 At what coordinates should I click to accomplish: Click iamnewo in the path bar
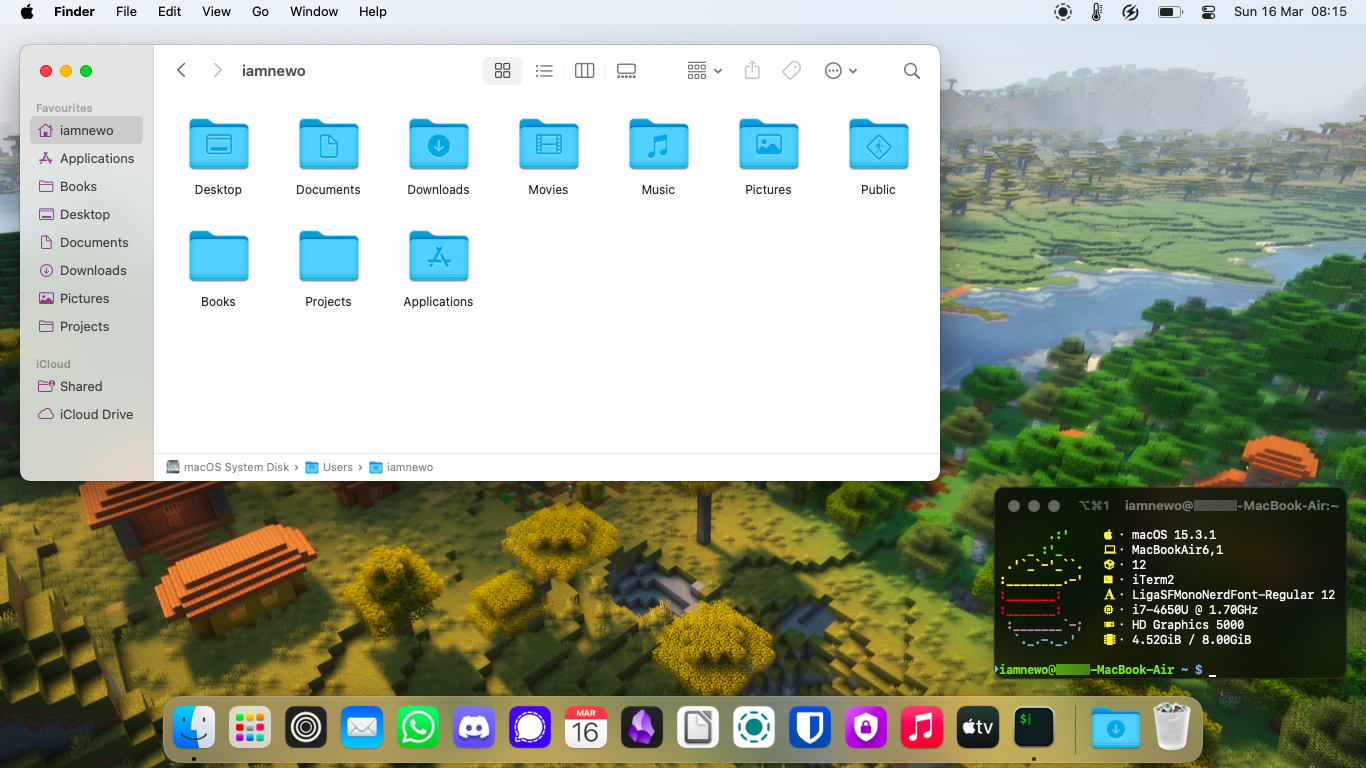401,467
